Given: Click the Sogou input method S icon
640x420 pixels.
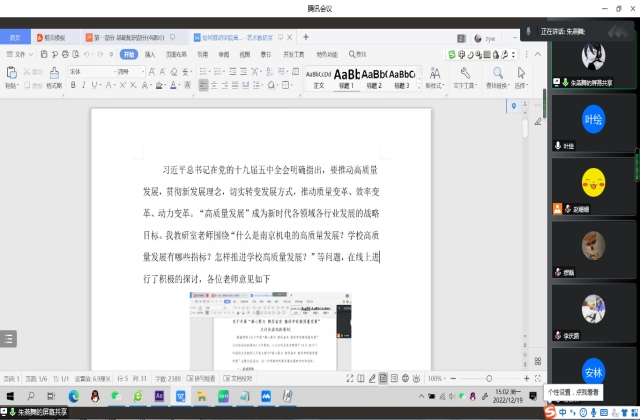Looking at the screenshot, I should click(551, 412).
